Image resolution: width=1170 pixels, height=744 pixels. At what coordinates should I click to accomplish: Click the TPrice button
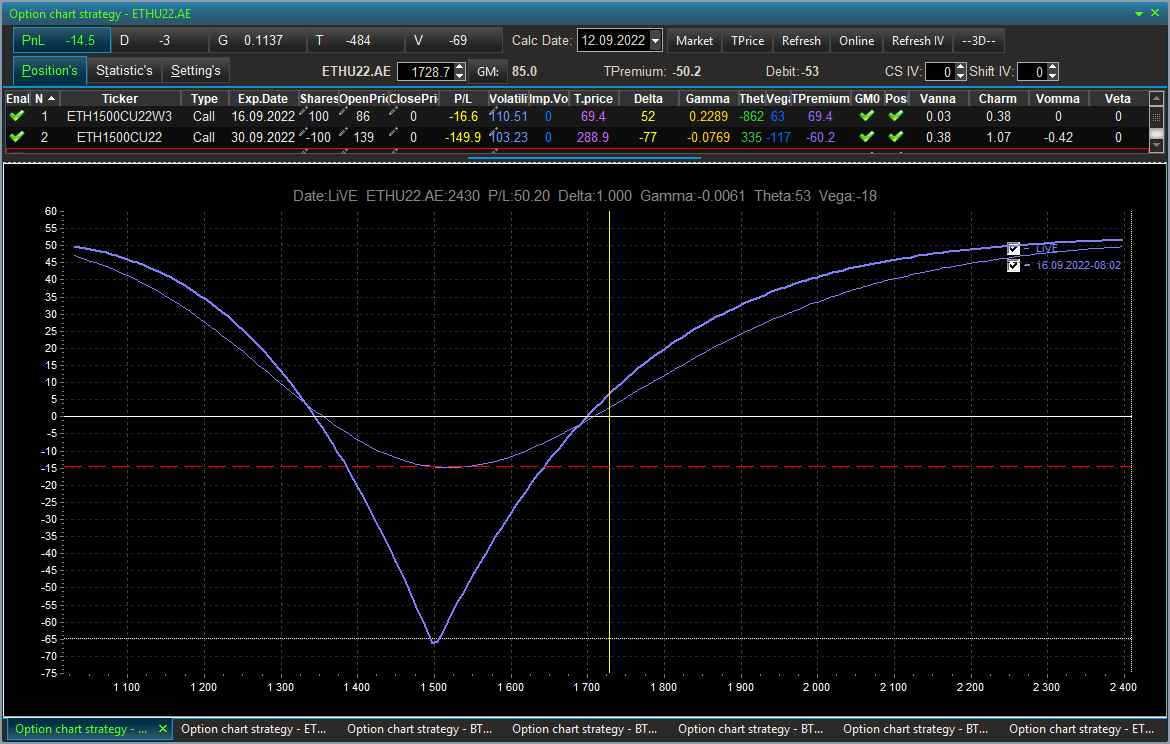click(x=748, y=41)
